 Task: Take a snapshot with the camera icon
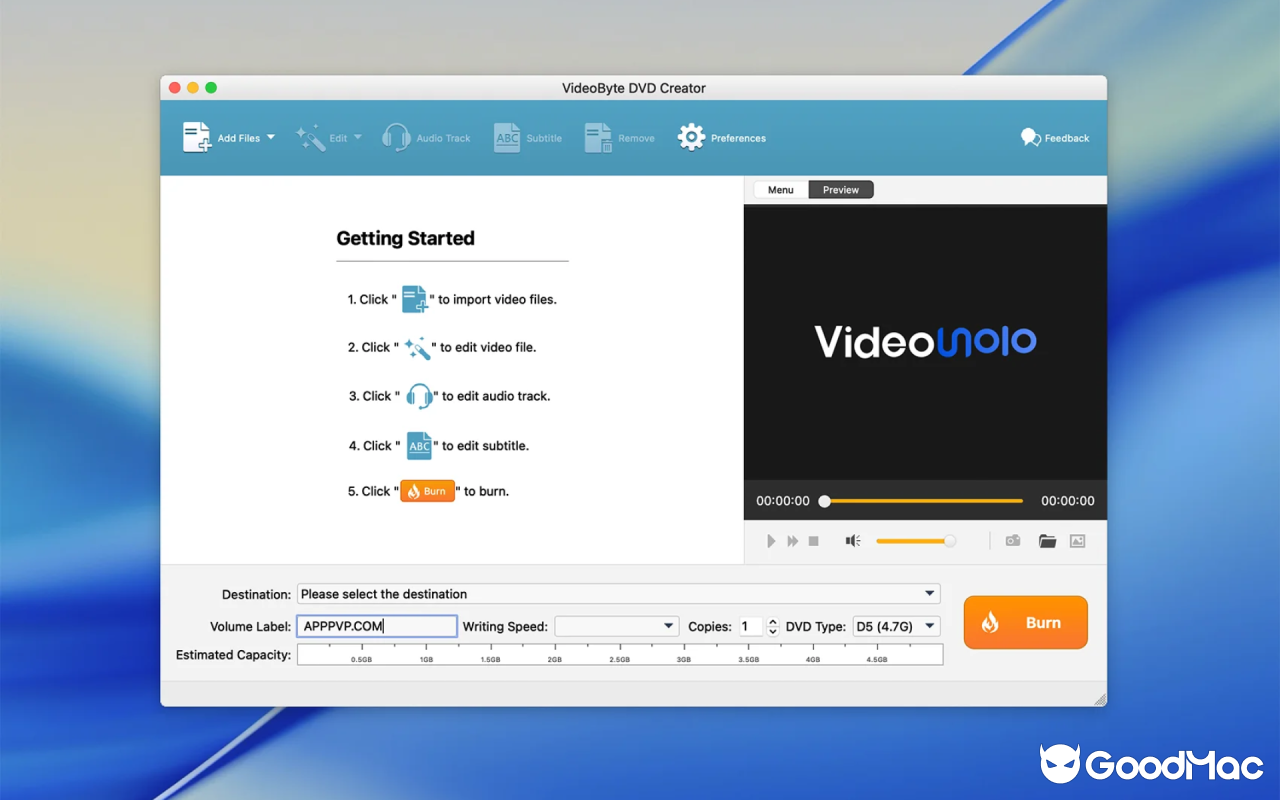(x=1012, y=540)
